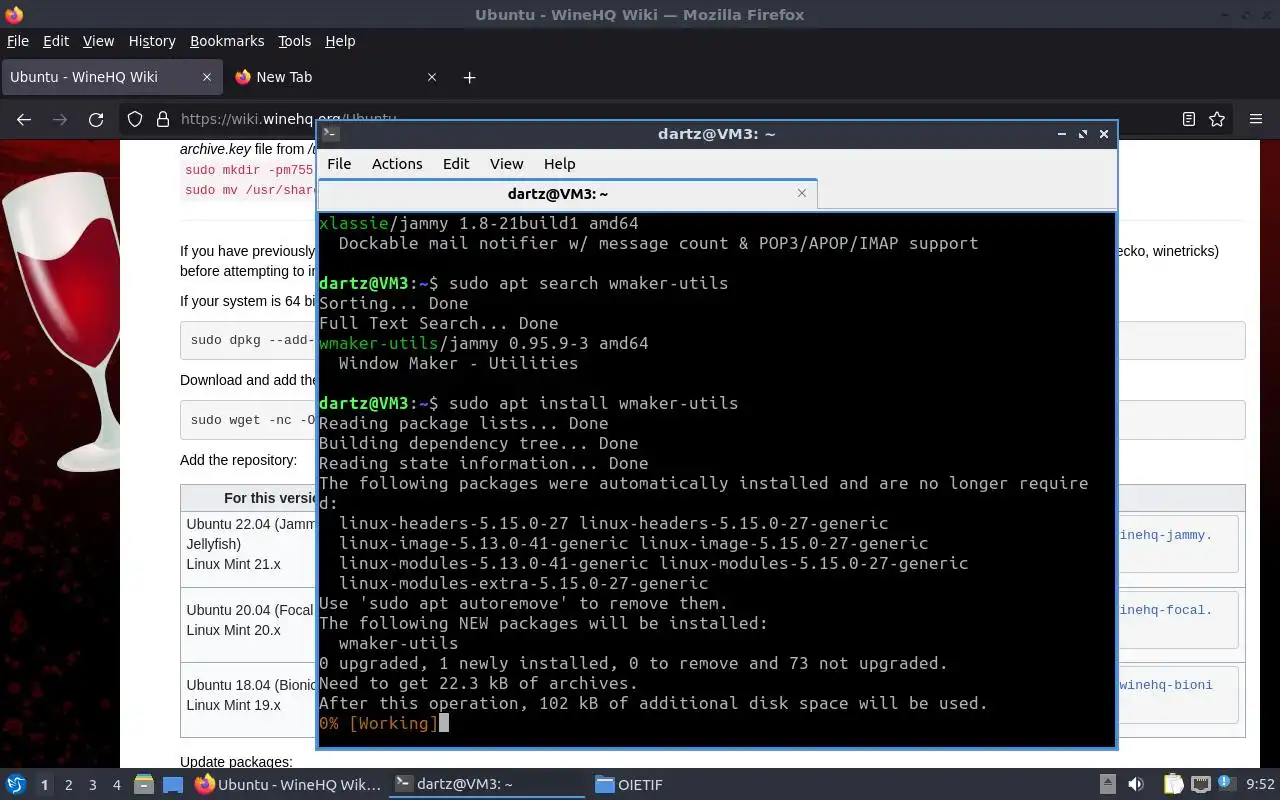The image size is (1280, 800).
Task: Click 'sudo apt install wmaker-utils' terminal line
Action: click(593, 403)
